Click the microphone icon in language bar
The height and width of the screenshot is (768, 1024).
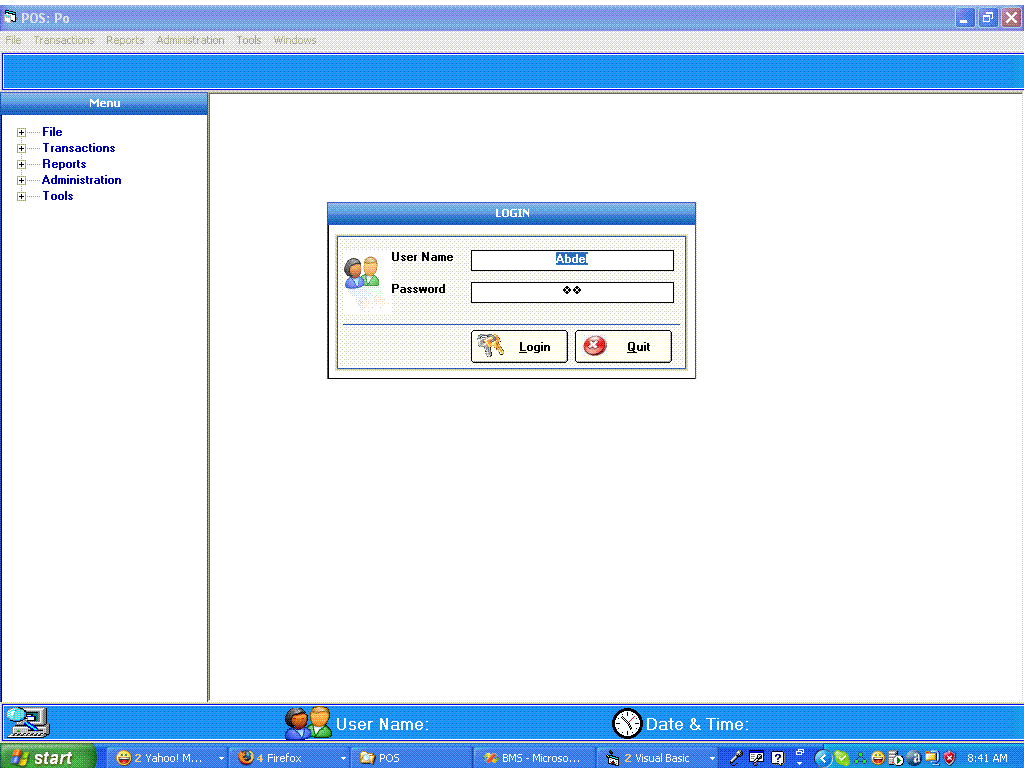point(737,758)
